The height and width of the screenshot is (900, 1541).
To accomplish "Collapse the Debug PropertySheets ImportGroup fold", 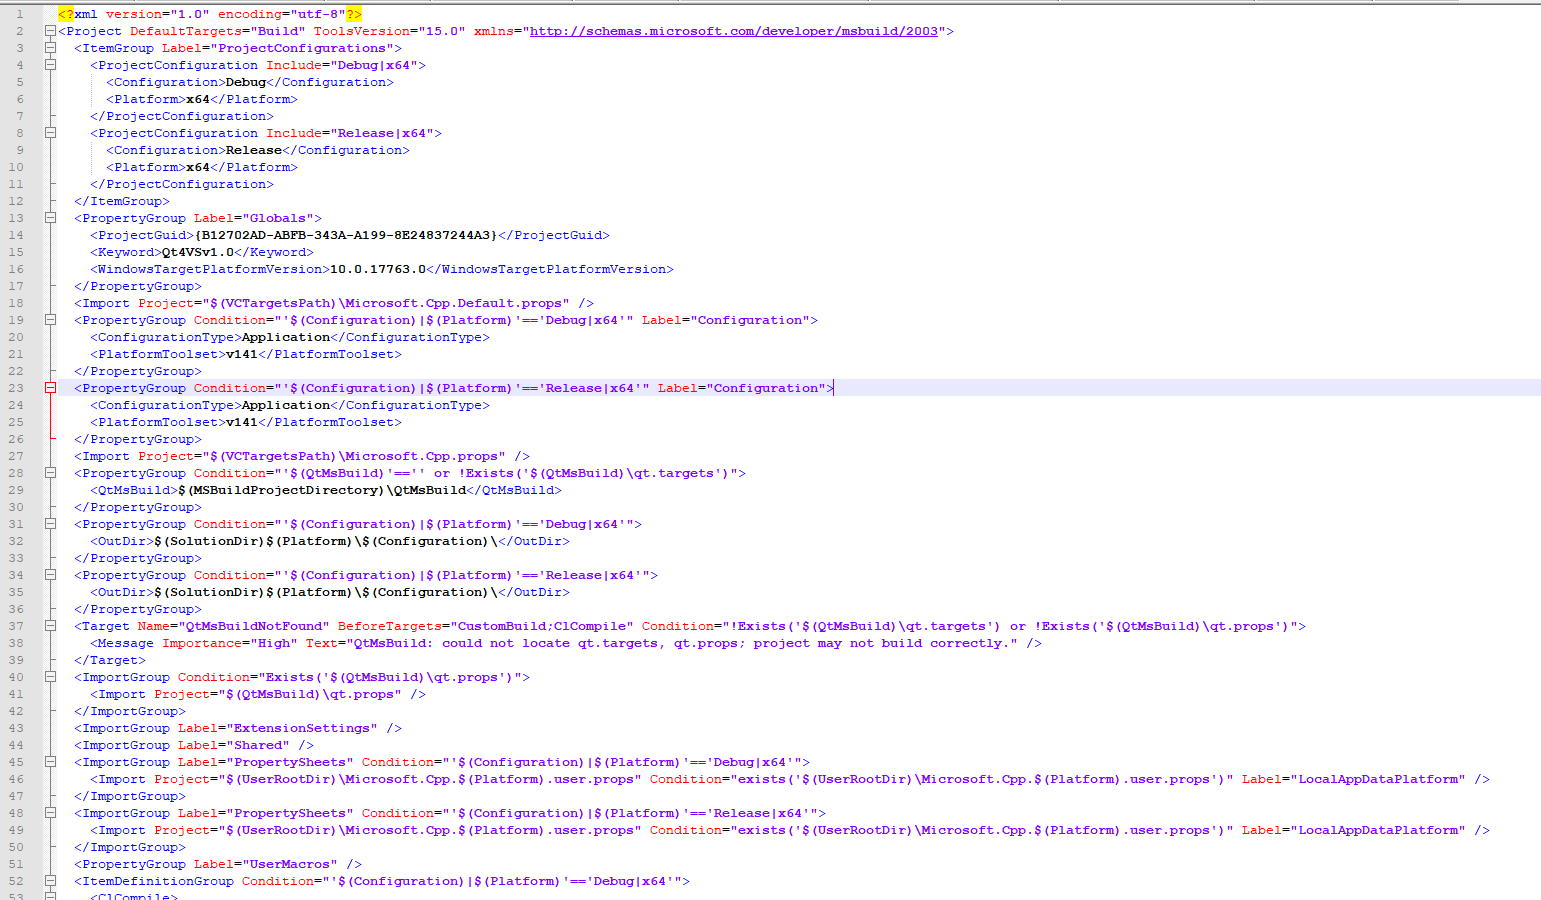I will [x=50, y=762].
